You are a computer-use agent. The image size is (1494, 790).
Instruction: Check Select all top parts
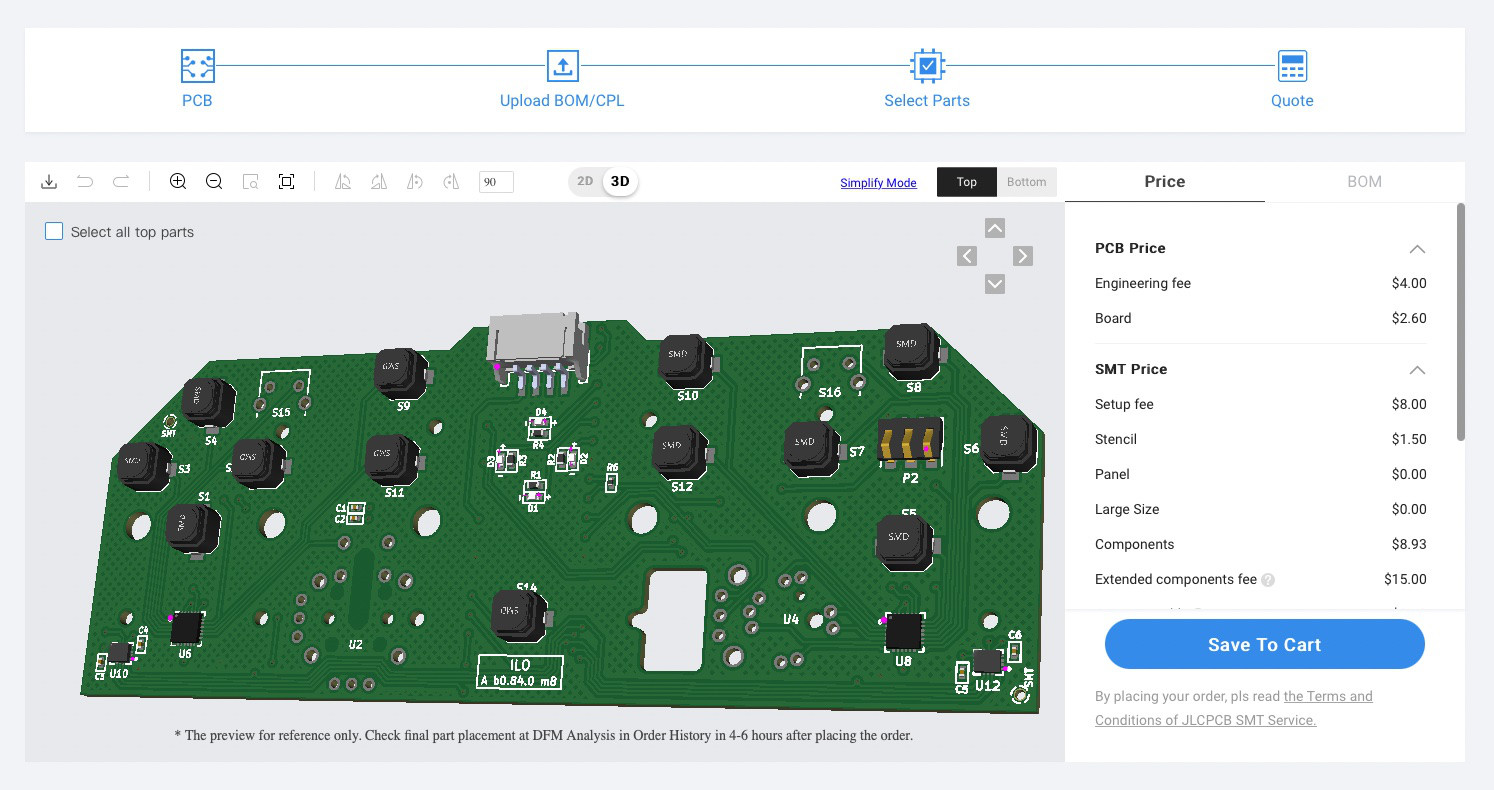(x=54, y=232)
